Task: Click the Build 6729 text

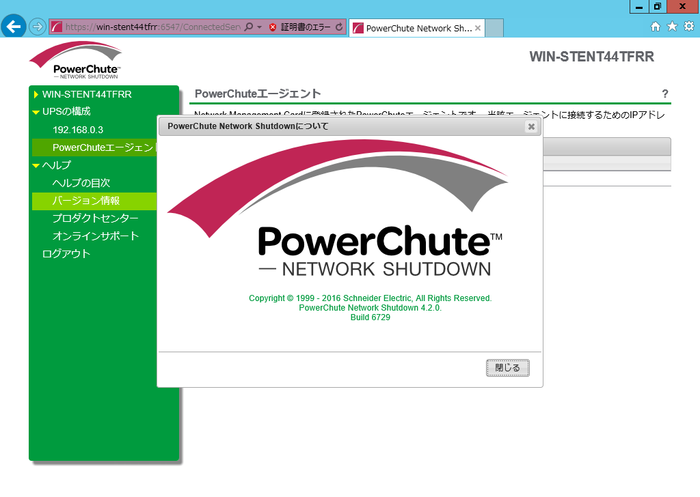Action: tap(370, 317)
